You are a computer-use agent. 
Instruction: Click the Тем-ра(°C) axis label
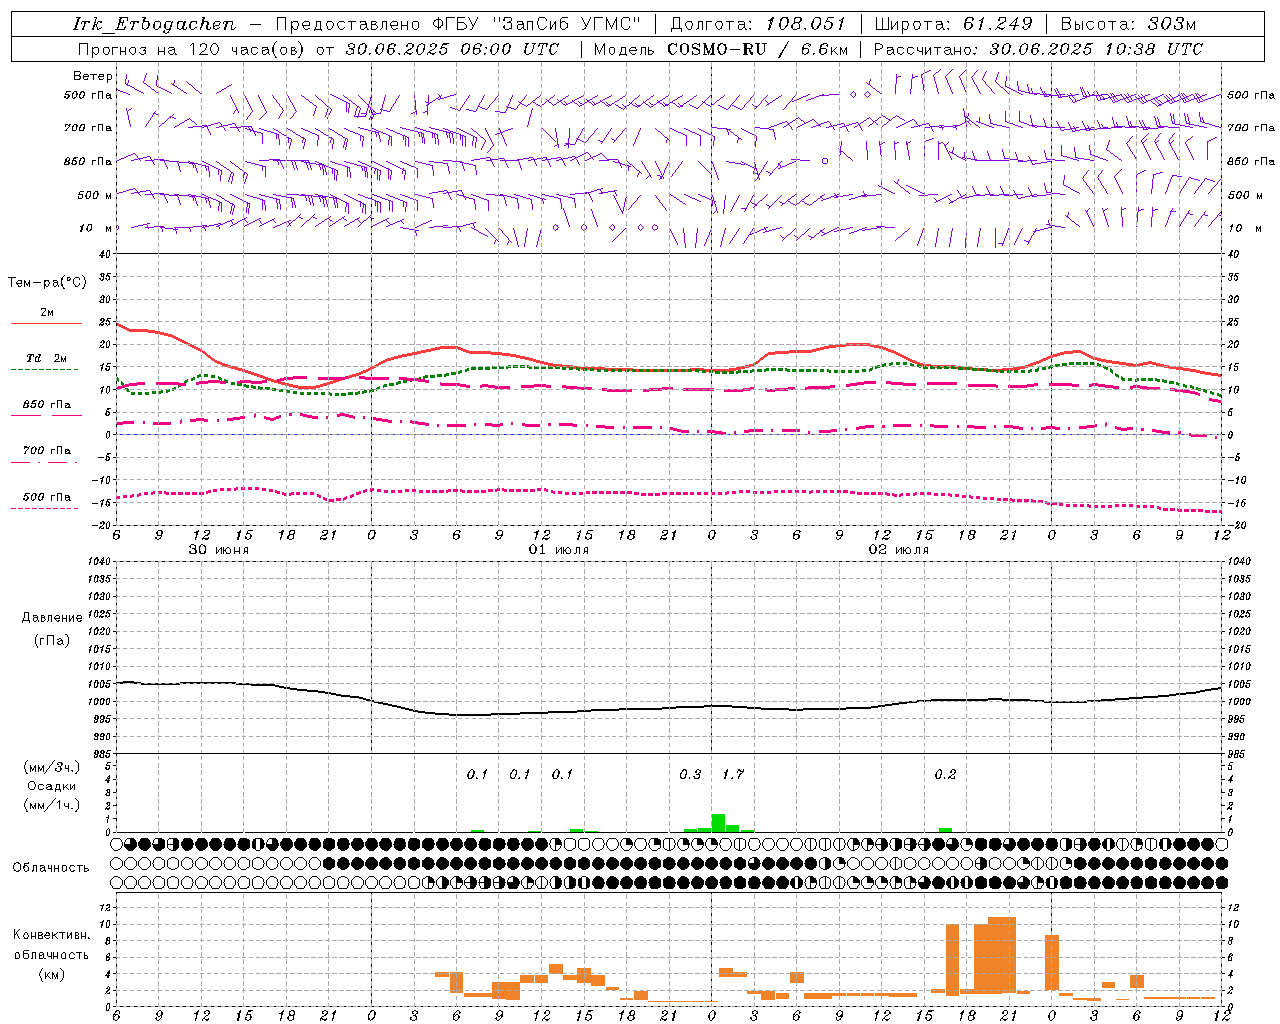47,283
